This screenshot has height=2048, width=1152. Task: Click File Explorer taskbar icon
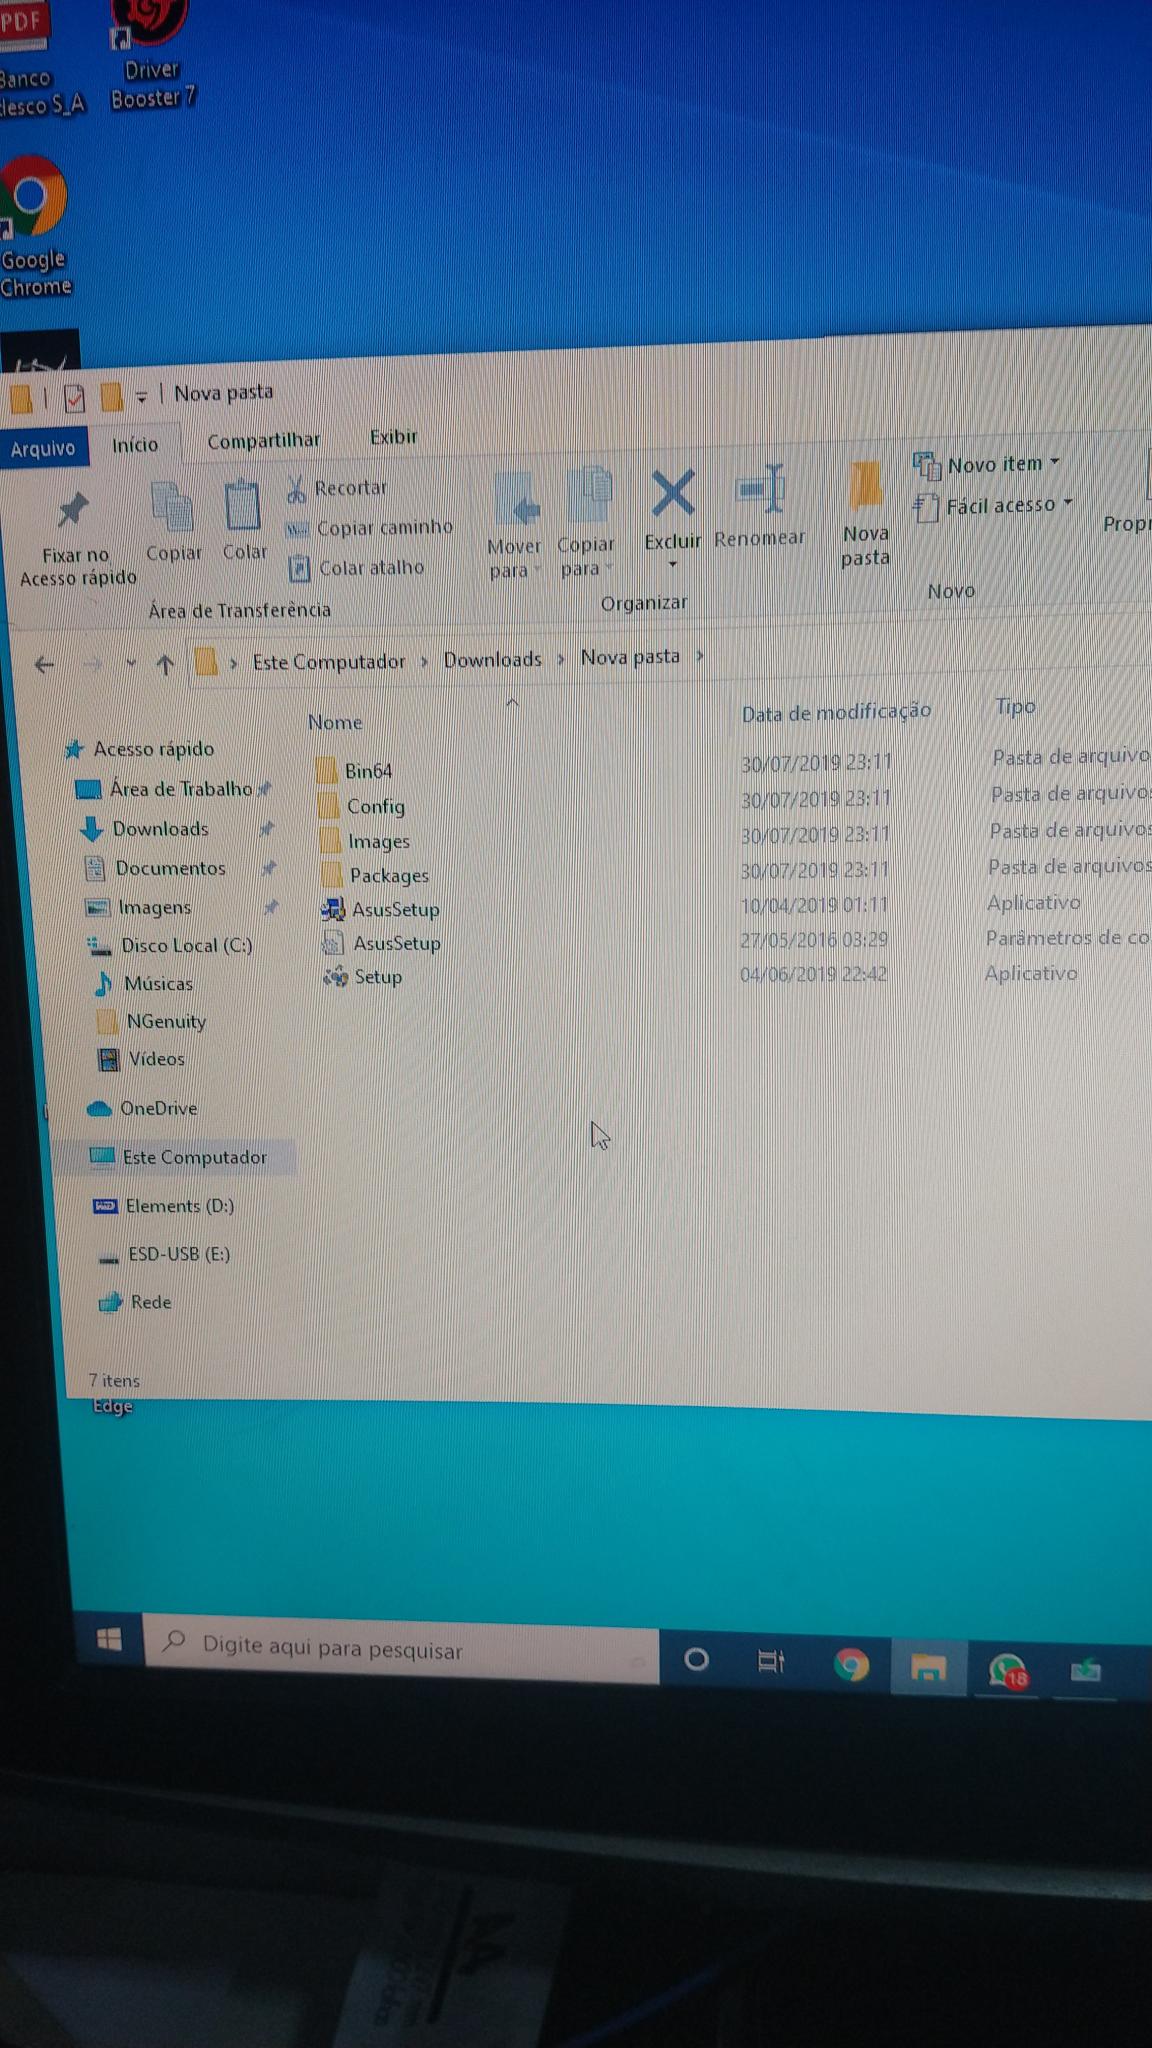tap(928, 1667)
